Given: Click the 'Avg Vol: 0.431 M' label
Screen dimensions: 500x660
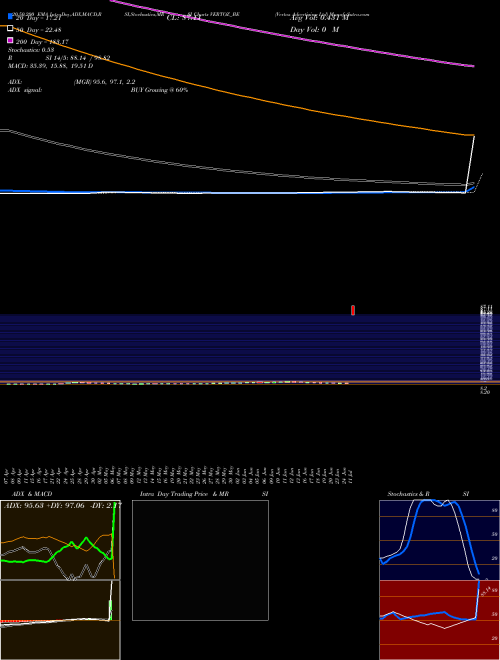Looking at the screenshot, I should coord(320,18).
